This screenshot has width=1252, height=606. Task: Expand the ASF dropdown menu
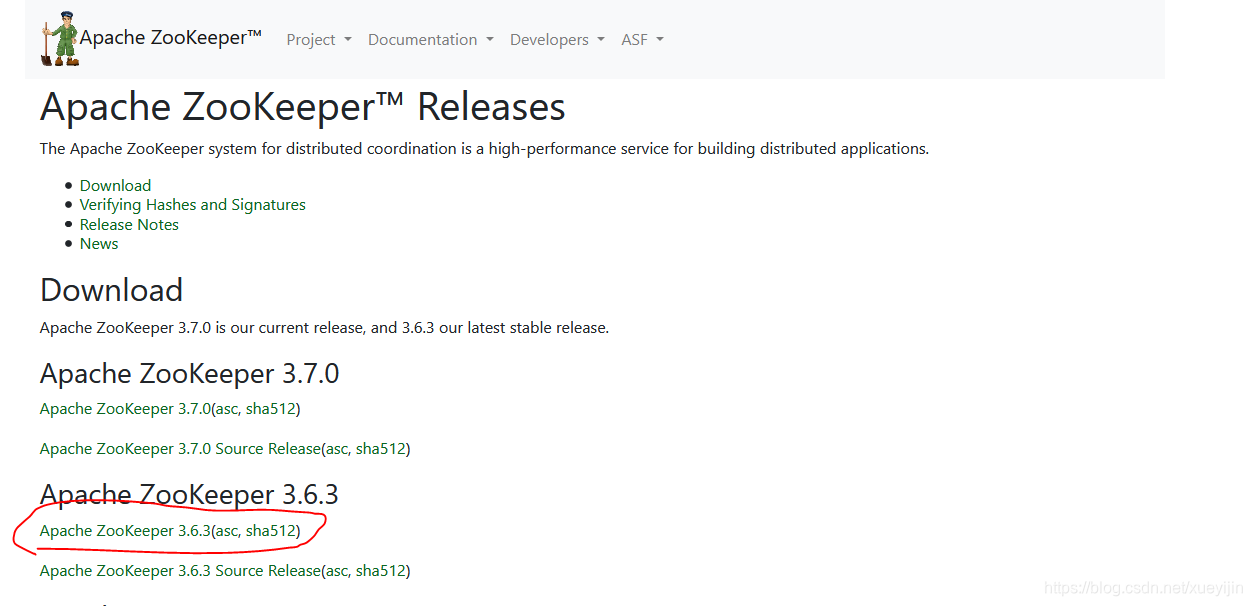[x=642, y=40]
